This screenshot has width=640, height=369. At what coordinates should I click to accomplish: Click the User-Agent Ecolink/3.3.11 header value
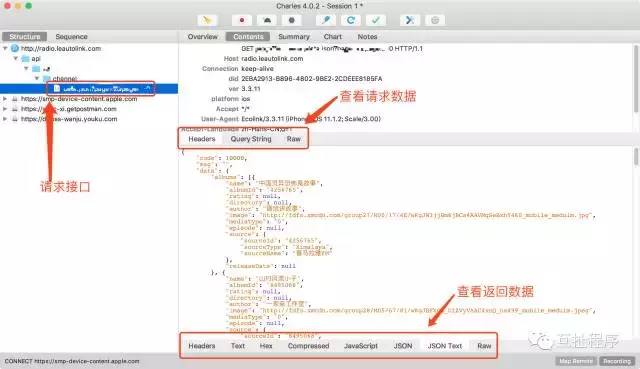click(311, 119)
